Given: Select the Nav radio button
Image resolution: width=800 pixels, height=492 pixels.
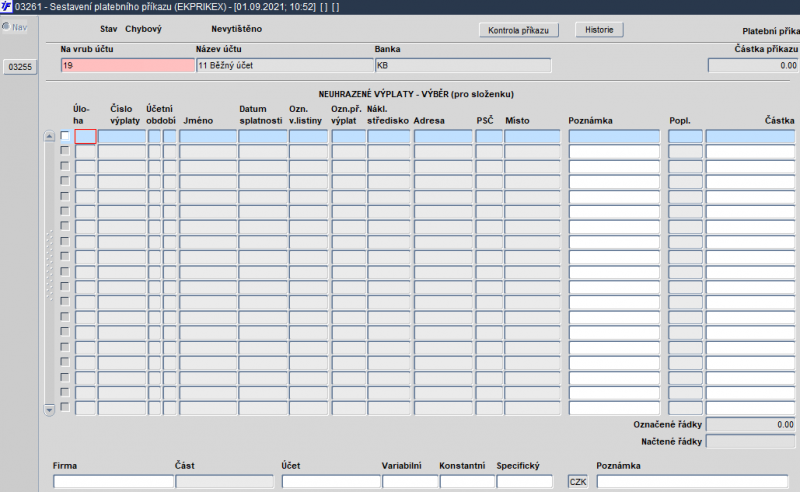Looking at the screenshot, I should click(x=6, y=27).
